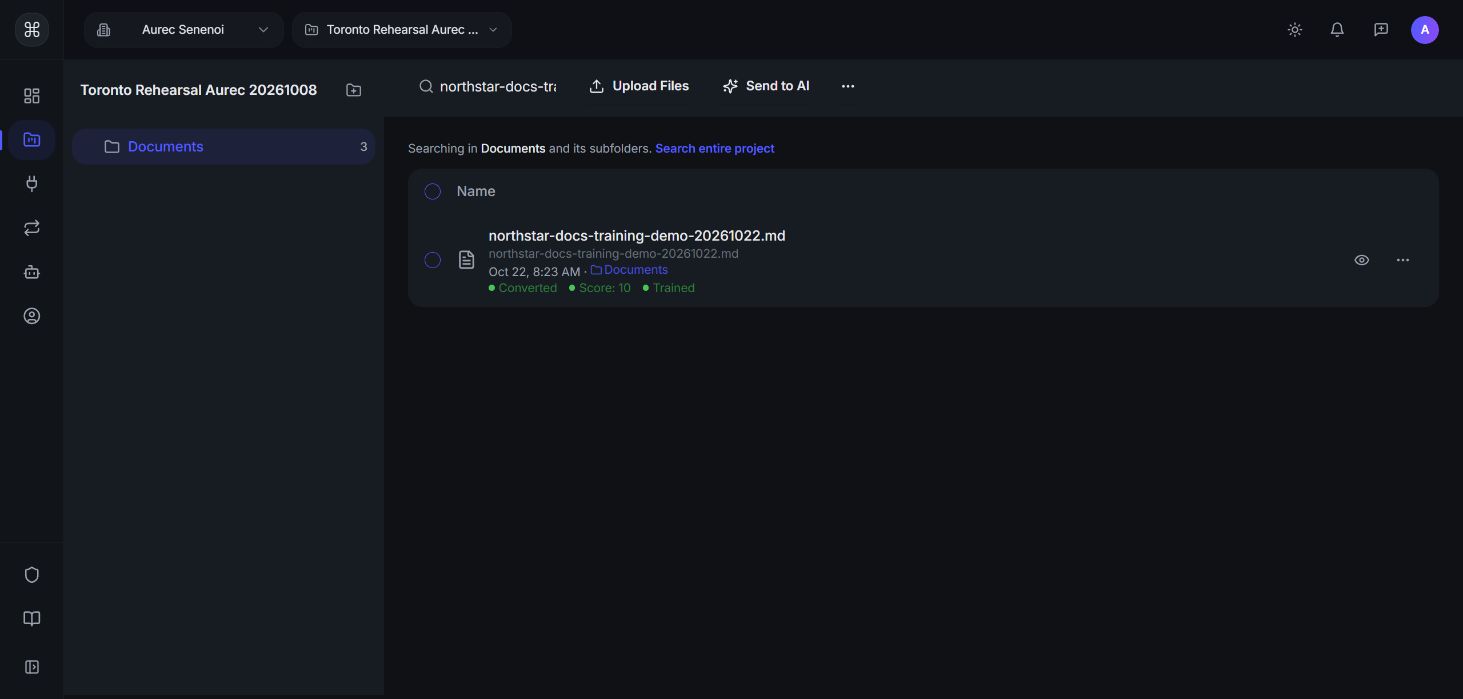Open the user avatar A
1463x699 pixels.
[1425, 30]
